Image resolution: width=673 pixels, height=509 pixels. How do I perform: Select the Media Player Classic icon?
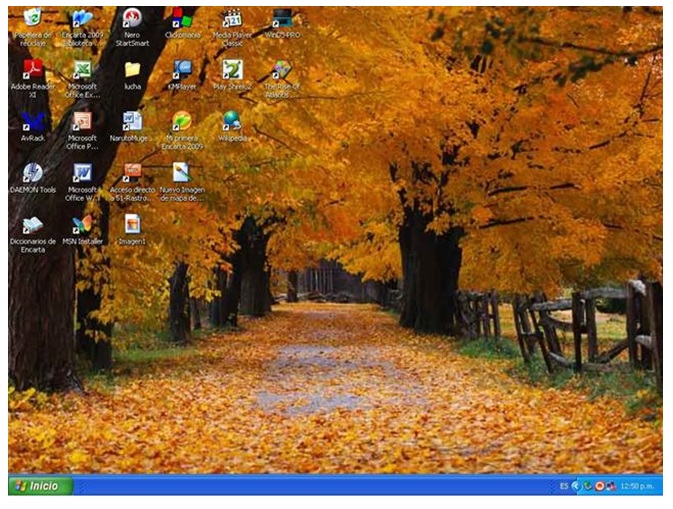(x=232, y=19)
